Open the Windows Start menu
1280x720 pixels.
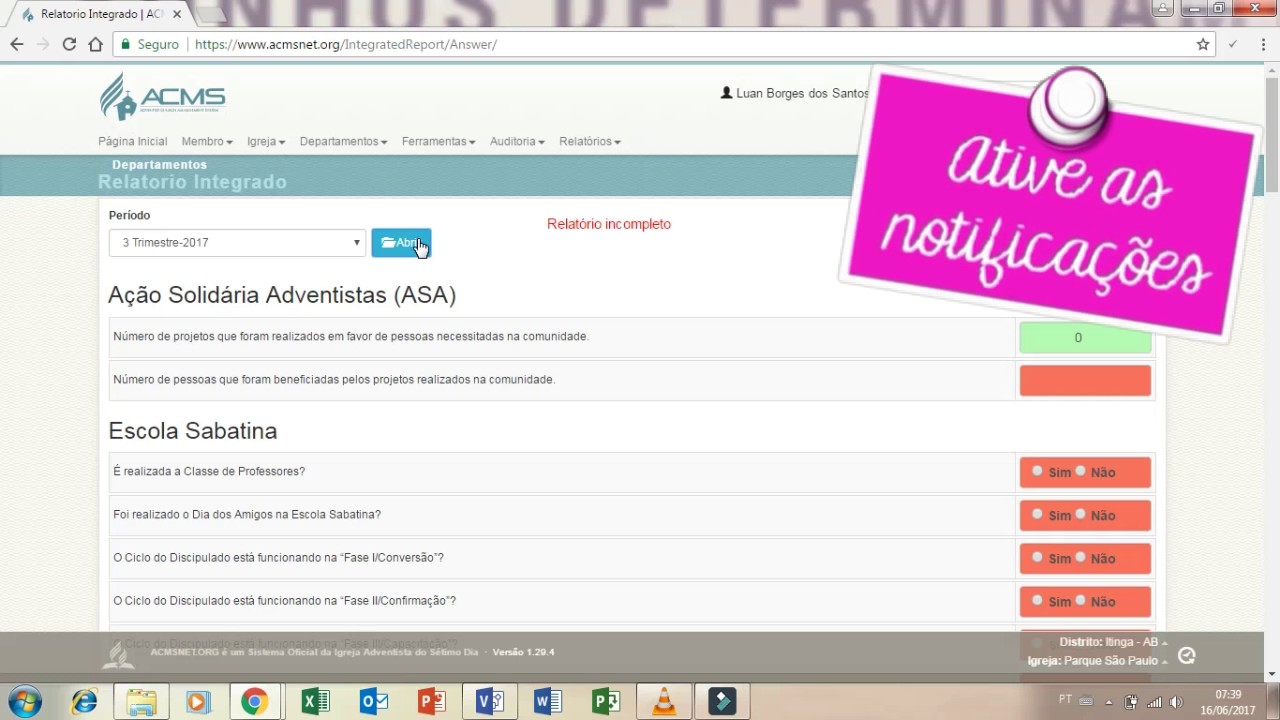coord(24,701)
